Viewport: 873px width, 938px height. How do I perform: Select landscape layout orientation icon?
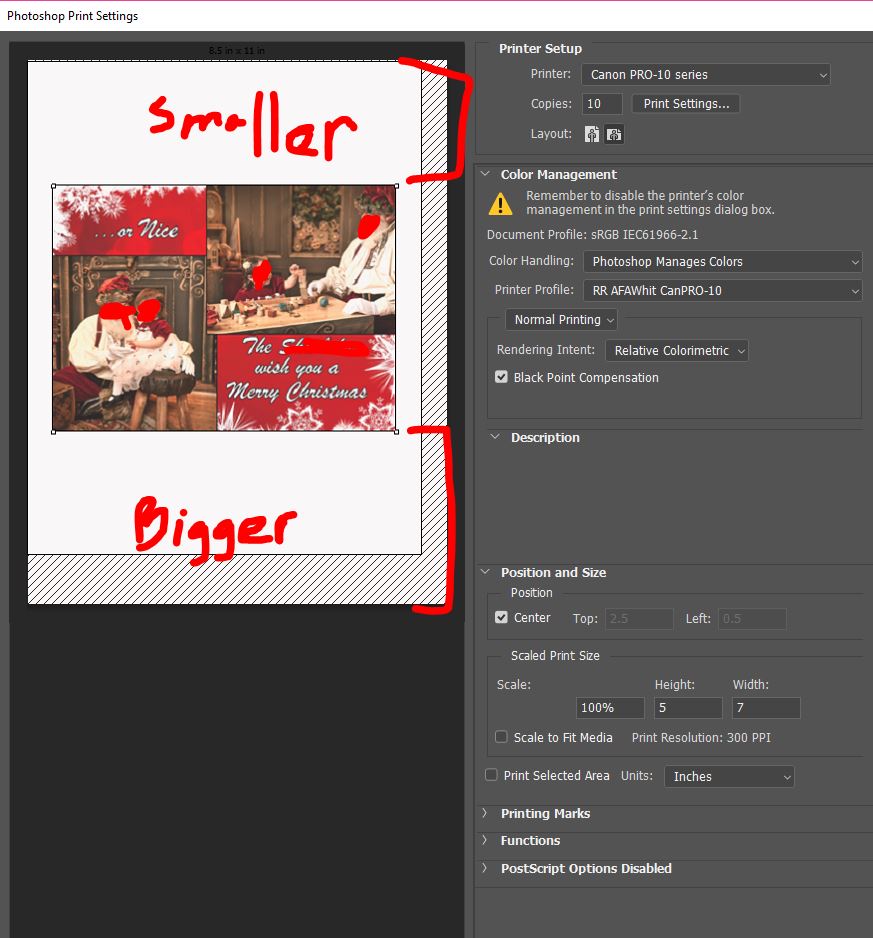(614, 134)
